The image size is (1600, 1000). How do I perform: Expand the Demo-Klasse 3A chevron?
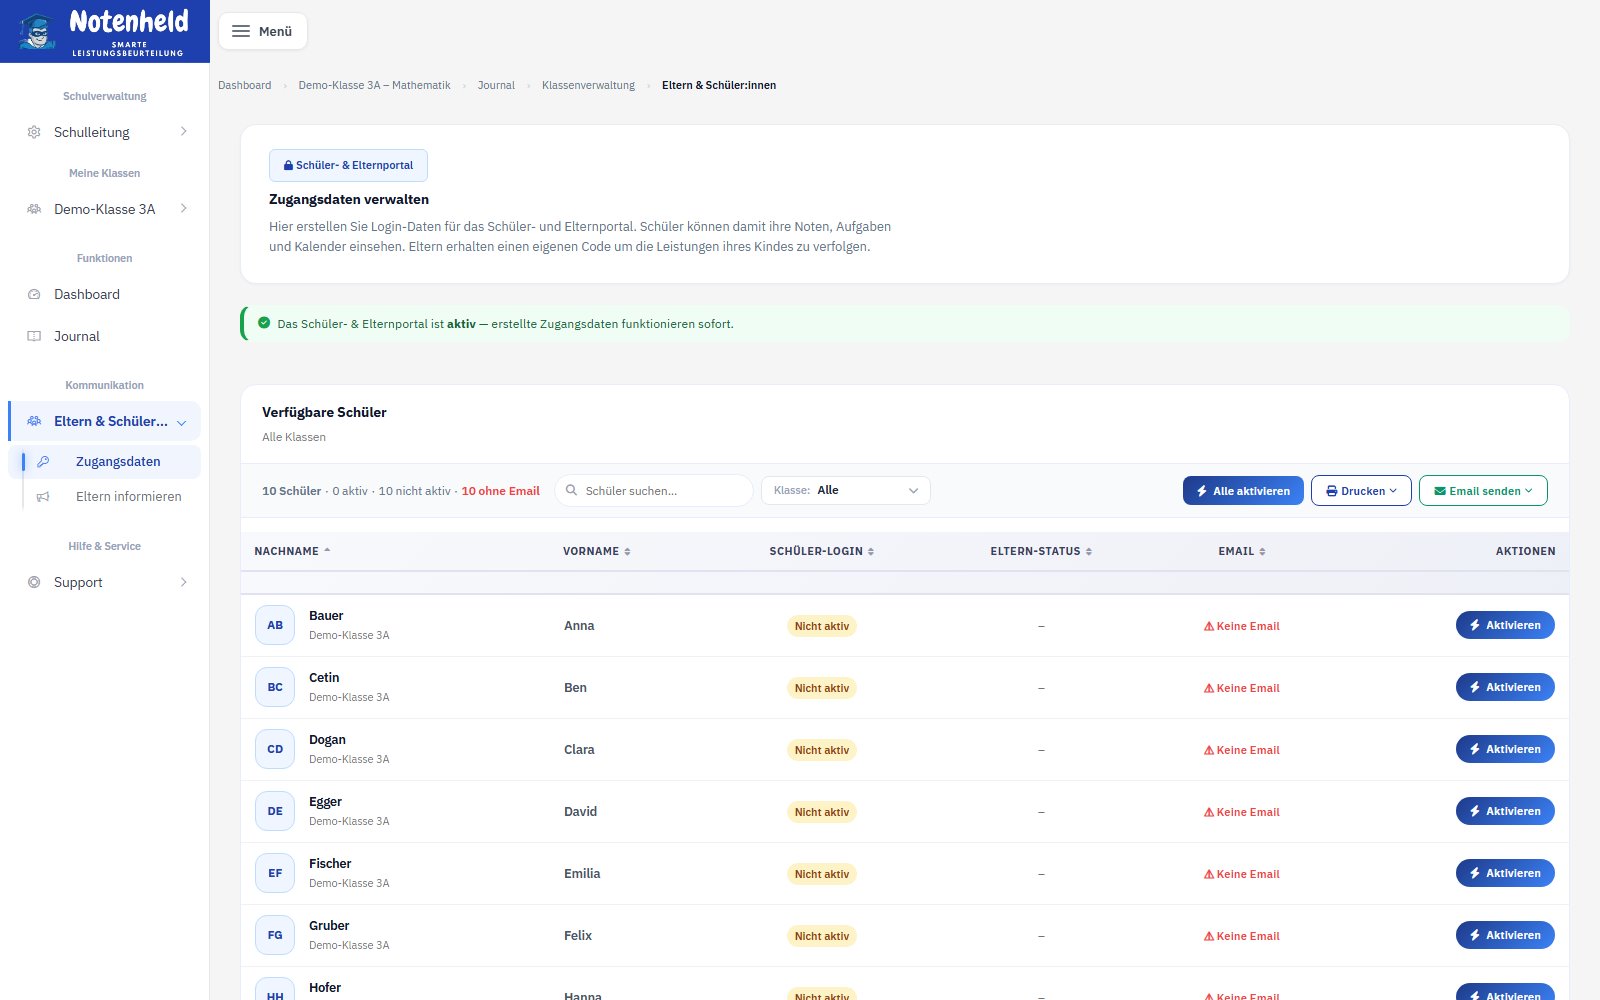point(183,208)
